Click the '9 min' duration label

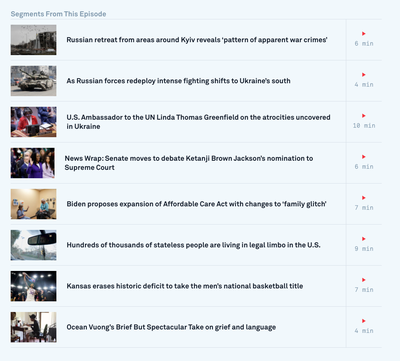tap(364, 249)
